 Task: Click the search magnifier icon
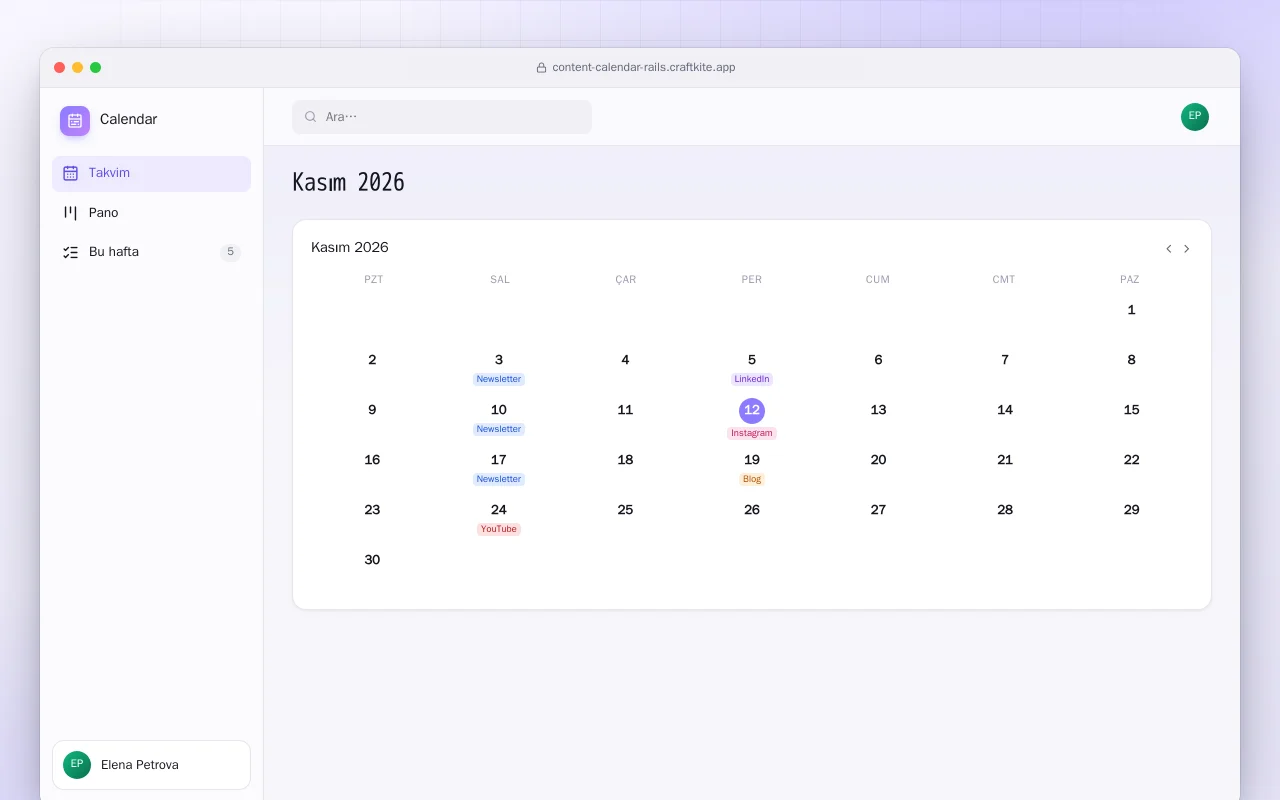click(x=311, y=117)
